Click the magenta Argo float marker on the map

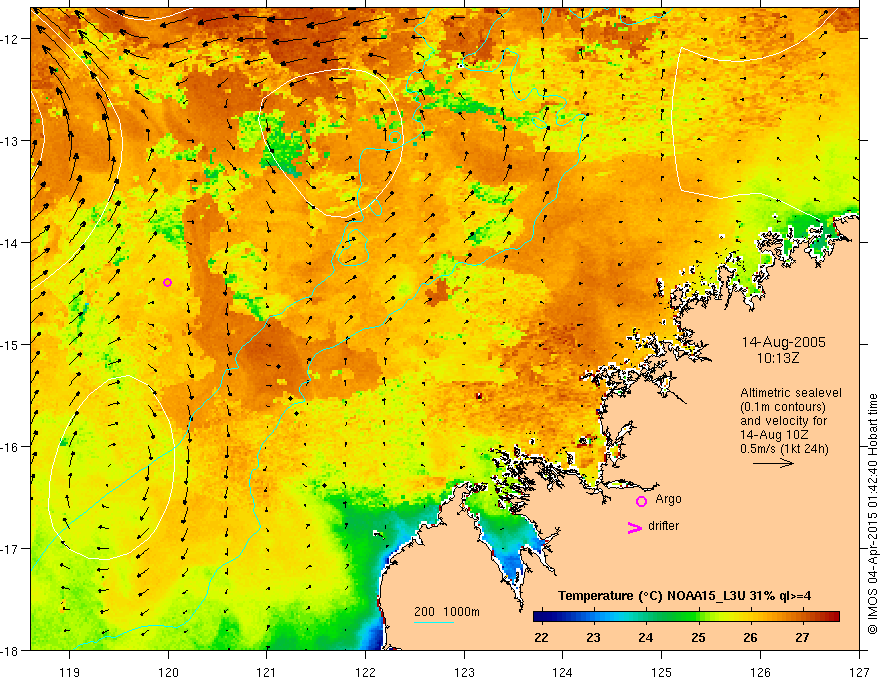click(167, 282)
